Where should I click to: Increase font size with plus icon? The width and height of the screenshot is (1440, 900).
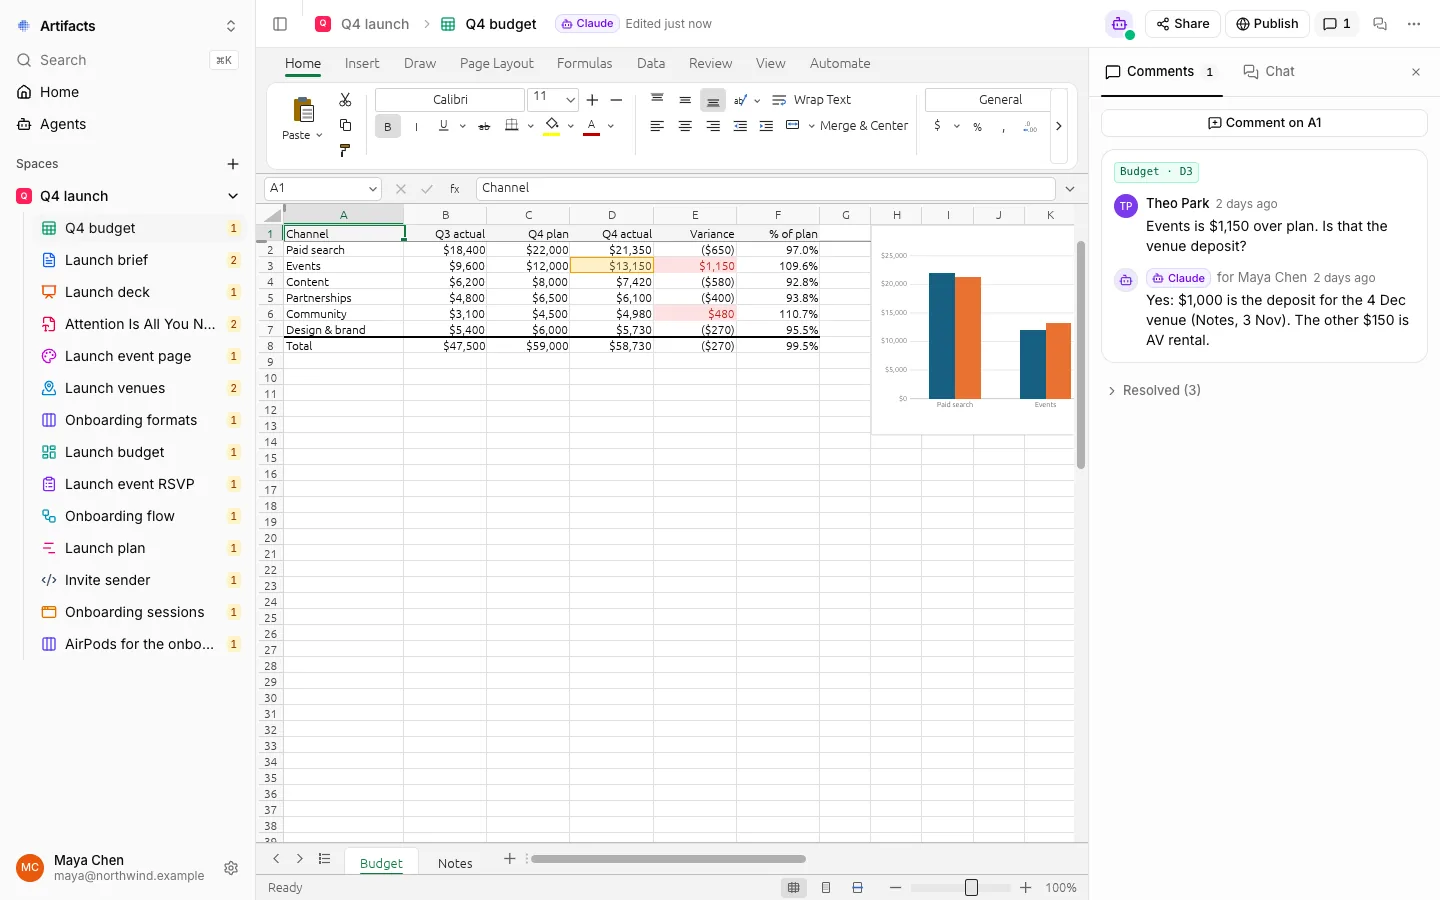(x=592, y=100)
